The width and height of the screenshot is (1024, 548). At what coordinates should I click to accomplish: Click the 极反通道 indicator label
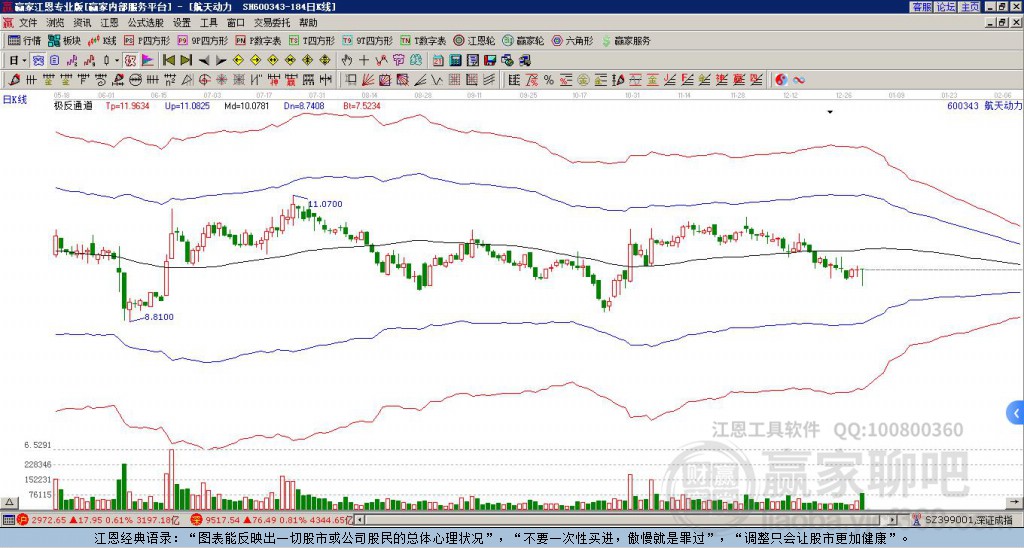click(x=73, y=106)
